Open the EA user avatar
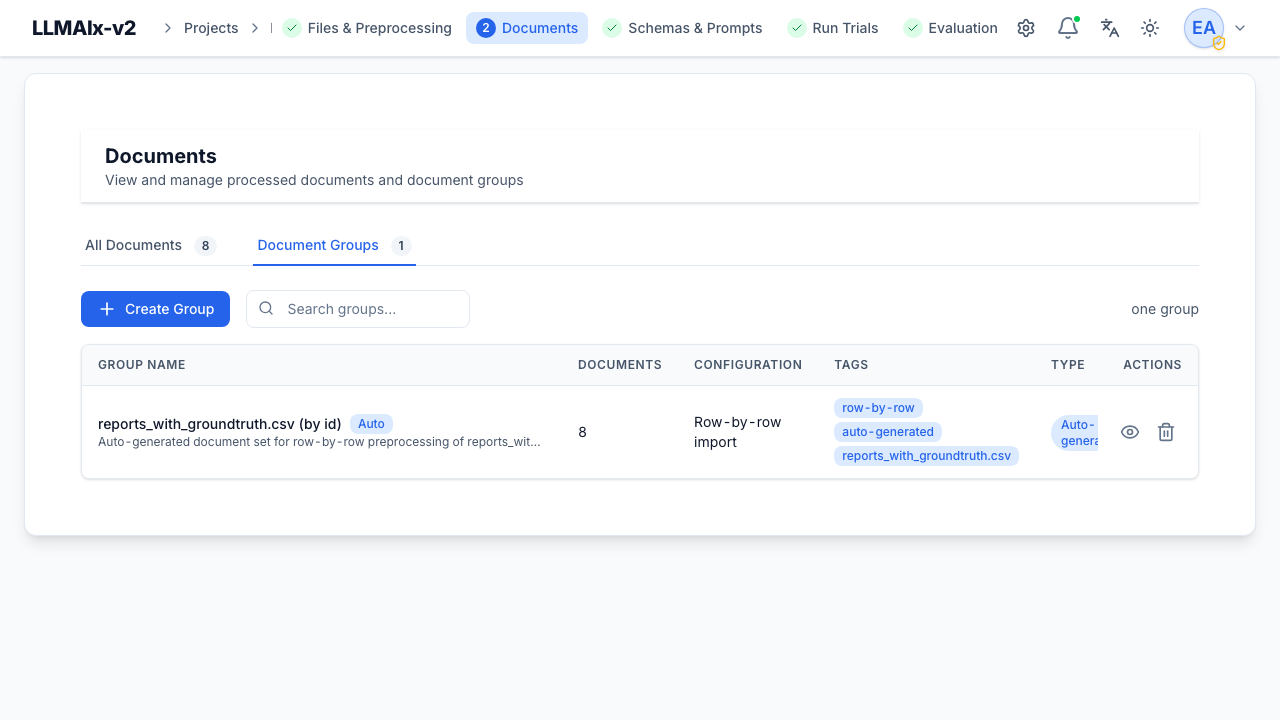Image resolution: width=1280 pixels, height=720 pixels. pyautogui.click(x=1204, y=28)
